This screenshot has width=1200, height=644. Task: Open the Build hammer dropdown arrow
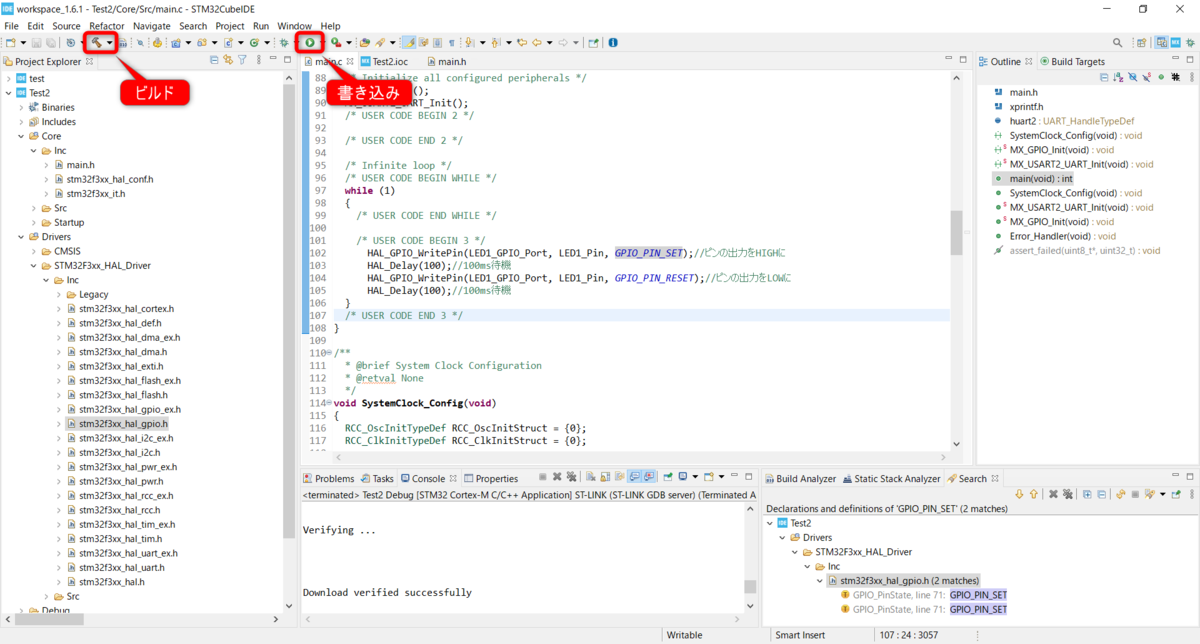tap(110, 42)
